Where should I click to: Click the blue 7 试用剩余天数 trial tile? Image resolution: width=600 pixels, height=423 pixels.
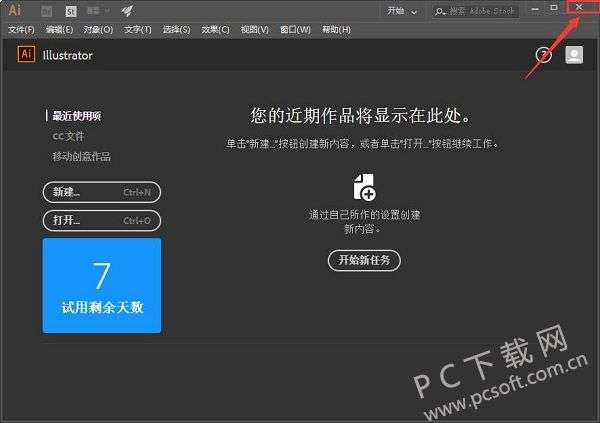102,285
